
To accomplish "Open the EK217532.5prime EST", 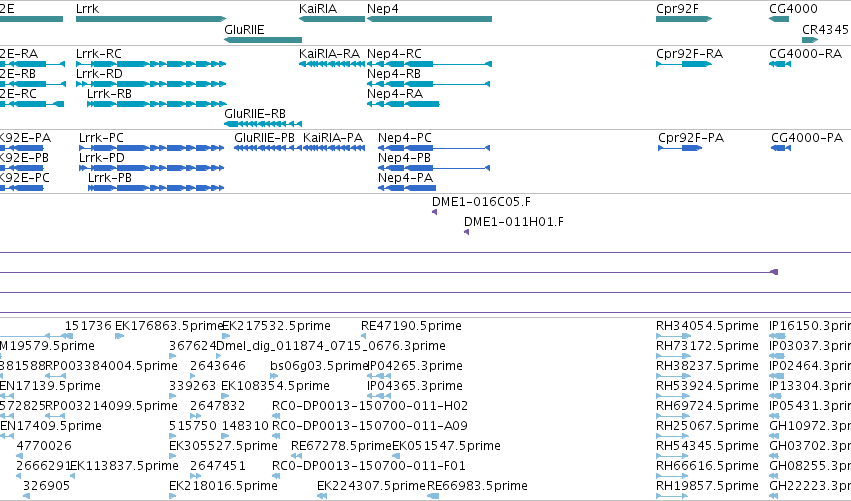I will tap(225, 336).
